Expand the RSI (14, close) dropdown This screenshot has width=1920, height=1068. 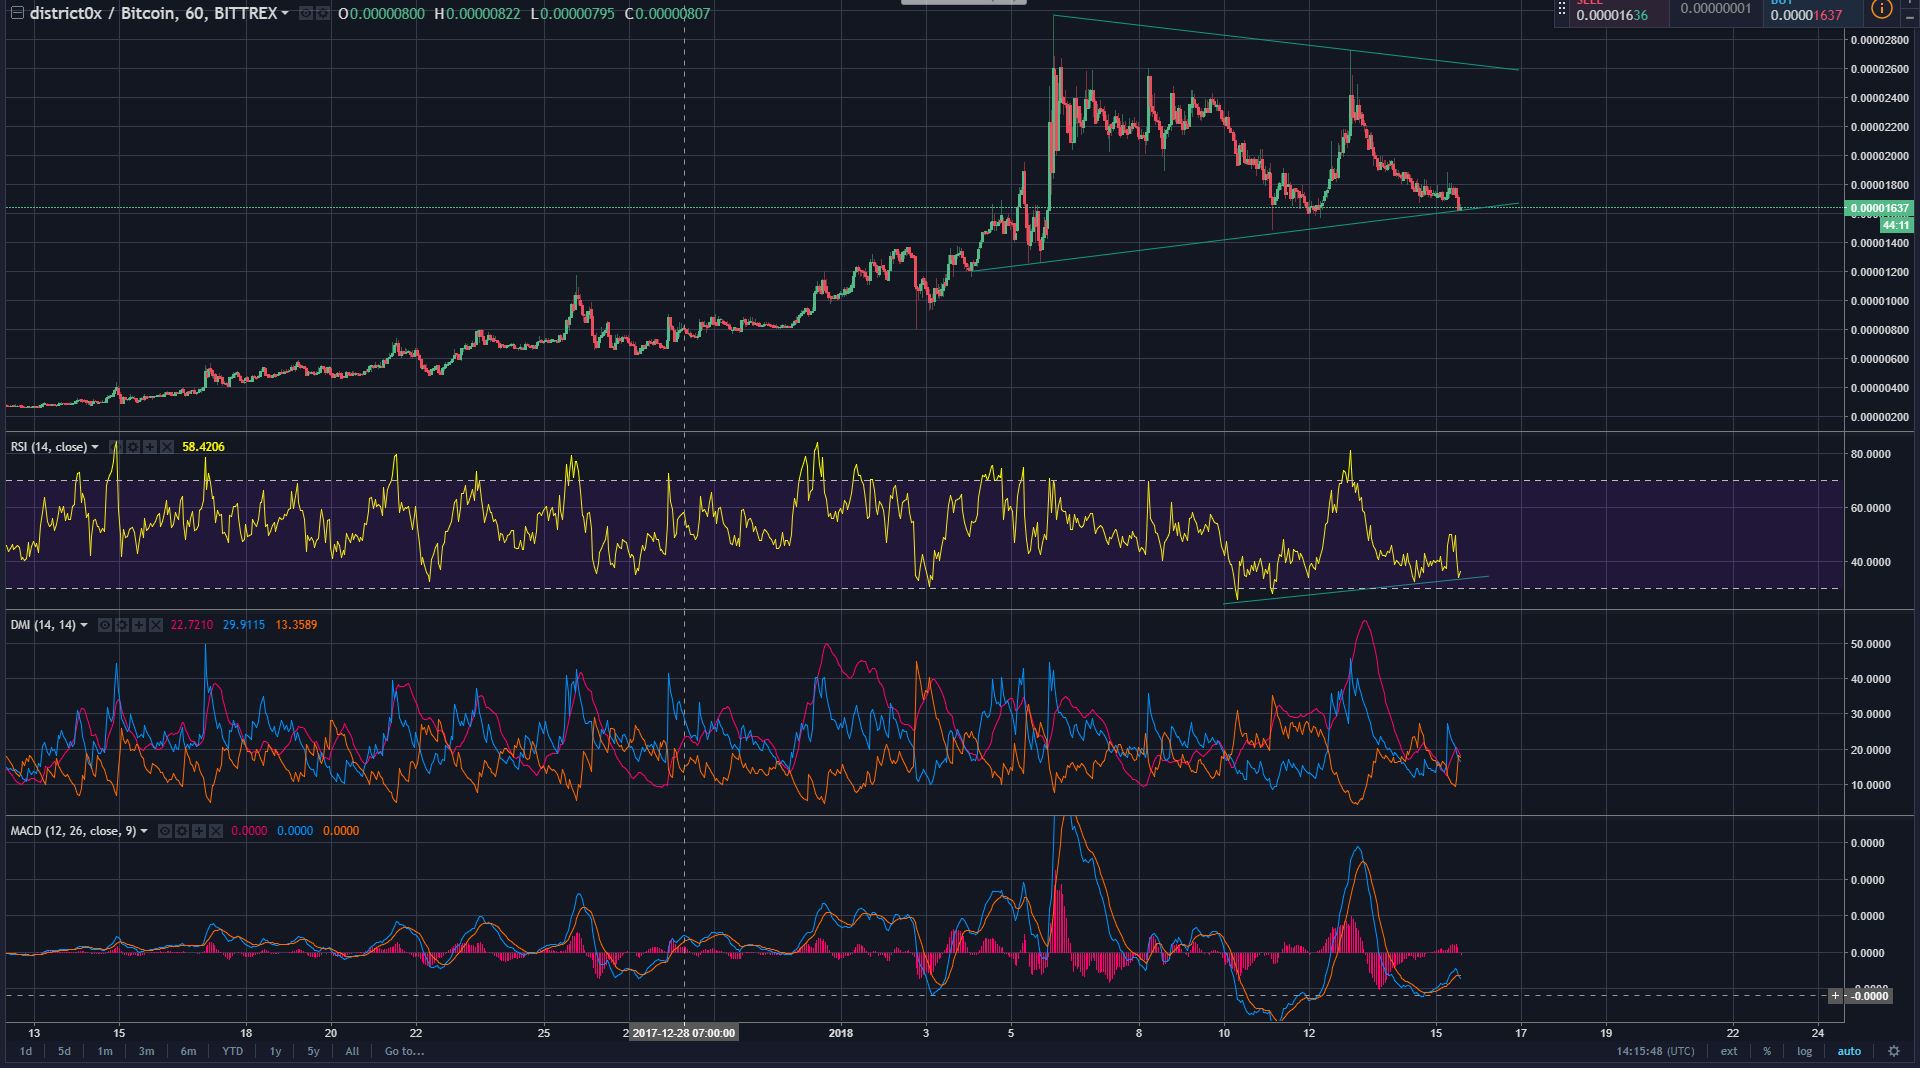(x=95, y=447)
